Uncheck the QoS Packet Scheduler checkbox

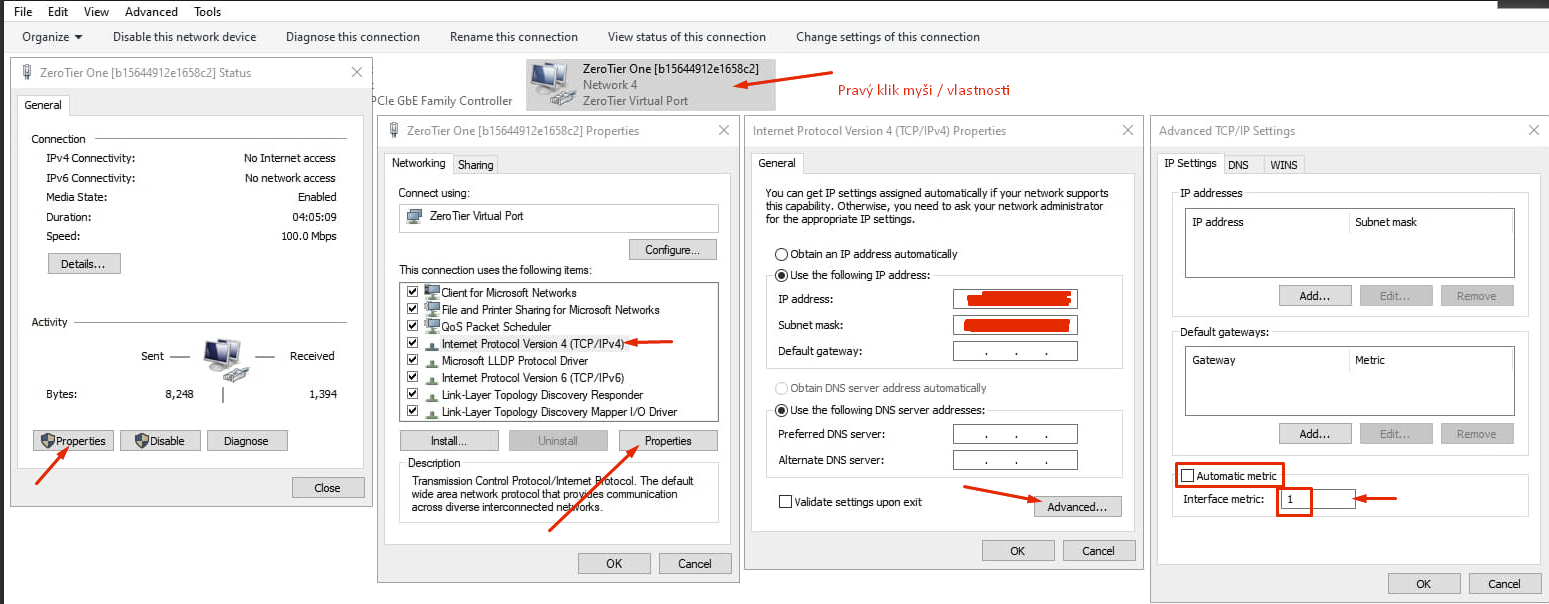(412, 326)
